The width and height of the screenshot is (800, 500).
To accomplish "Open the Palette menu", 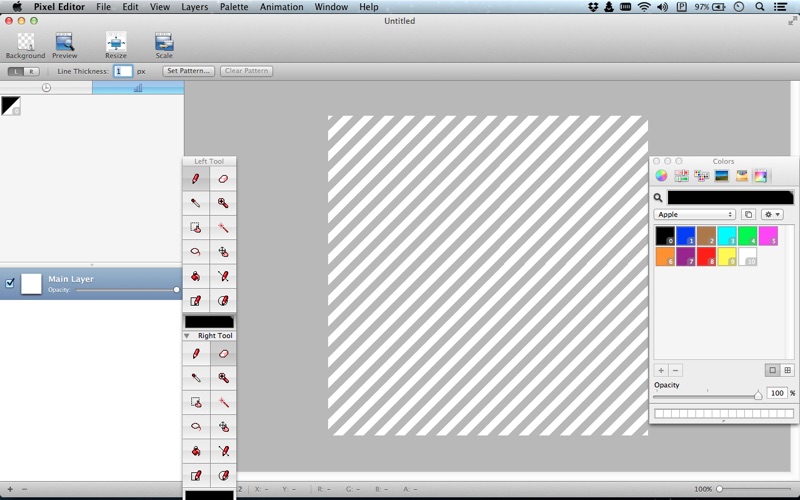I will coord(234,7).
